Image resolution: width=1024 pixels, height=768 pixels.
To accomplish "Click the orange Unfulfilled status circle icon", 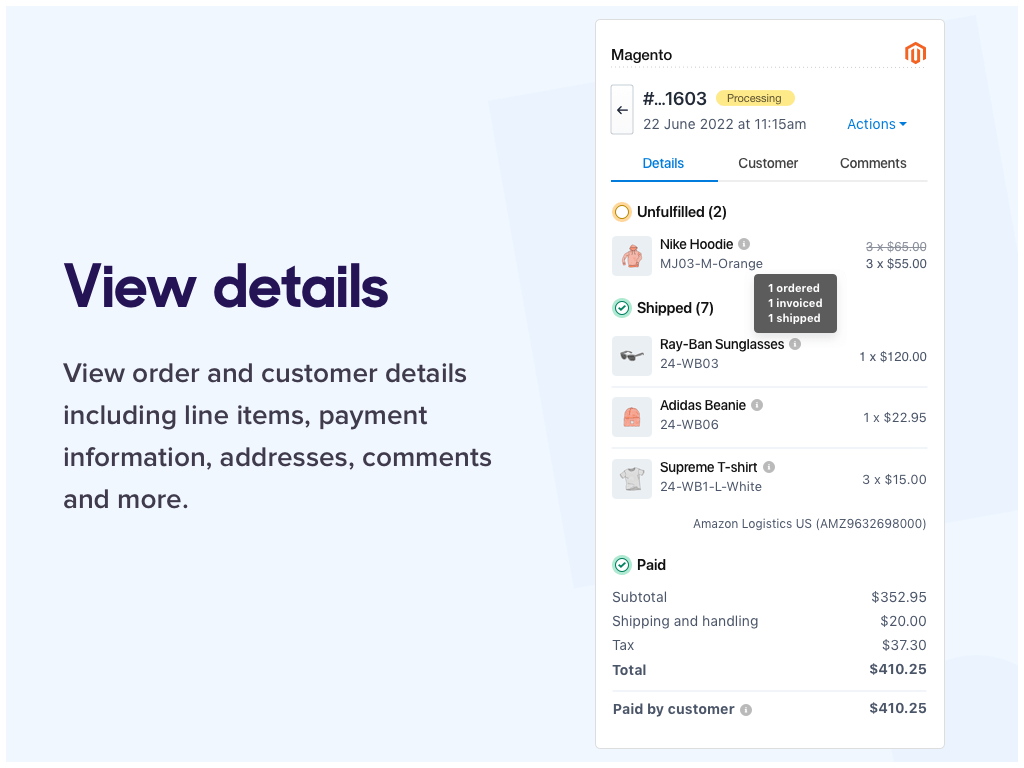I will (621, 212).
